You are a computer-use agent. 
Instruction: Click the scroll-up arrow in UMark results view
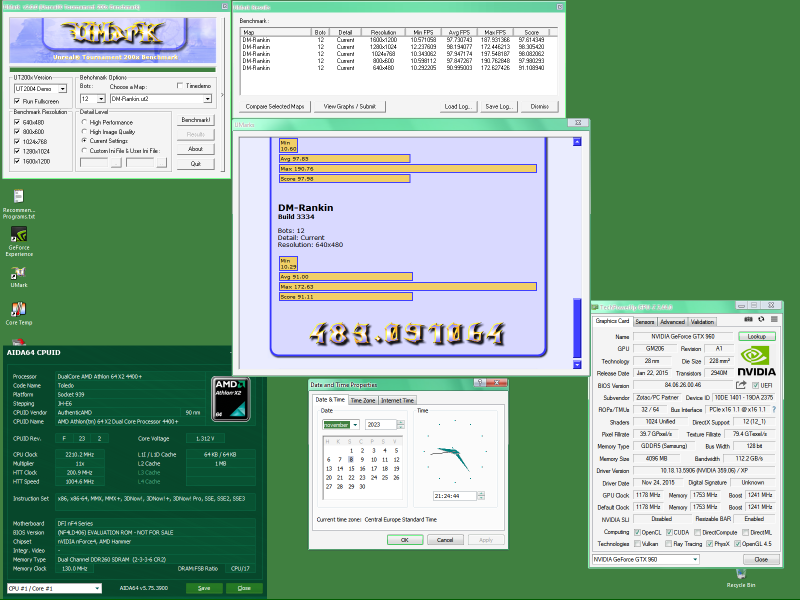click(x=577, y=142)
